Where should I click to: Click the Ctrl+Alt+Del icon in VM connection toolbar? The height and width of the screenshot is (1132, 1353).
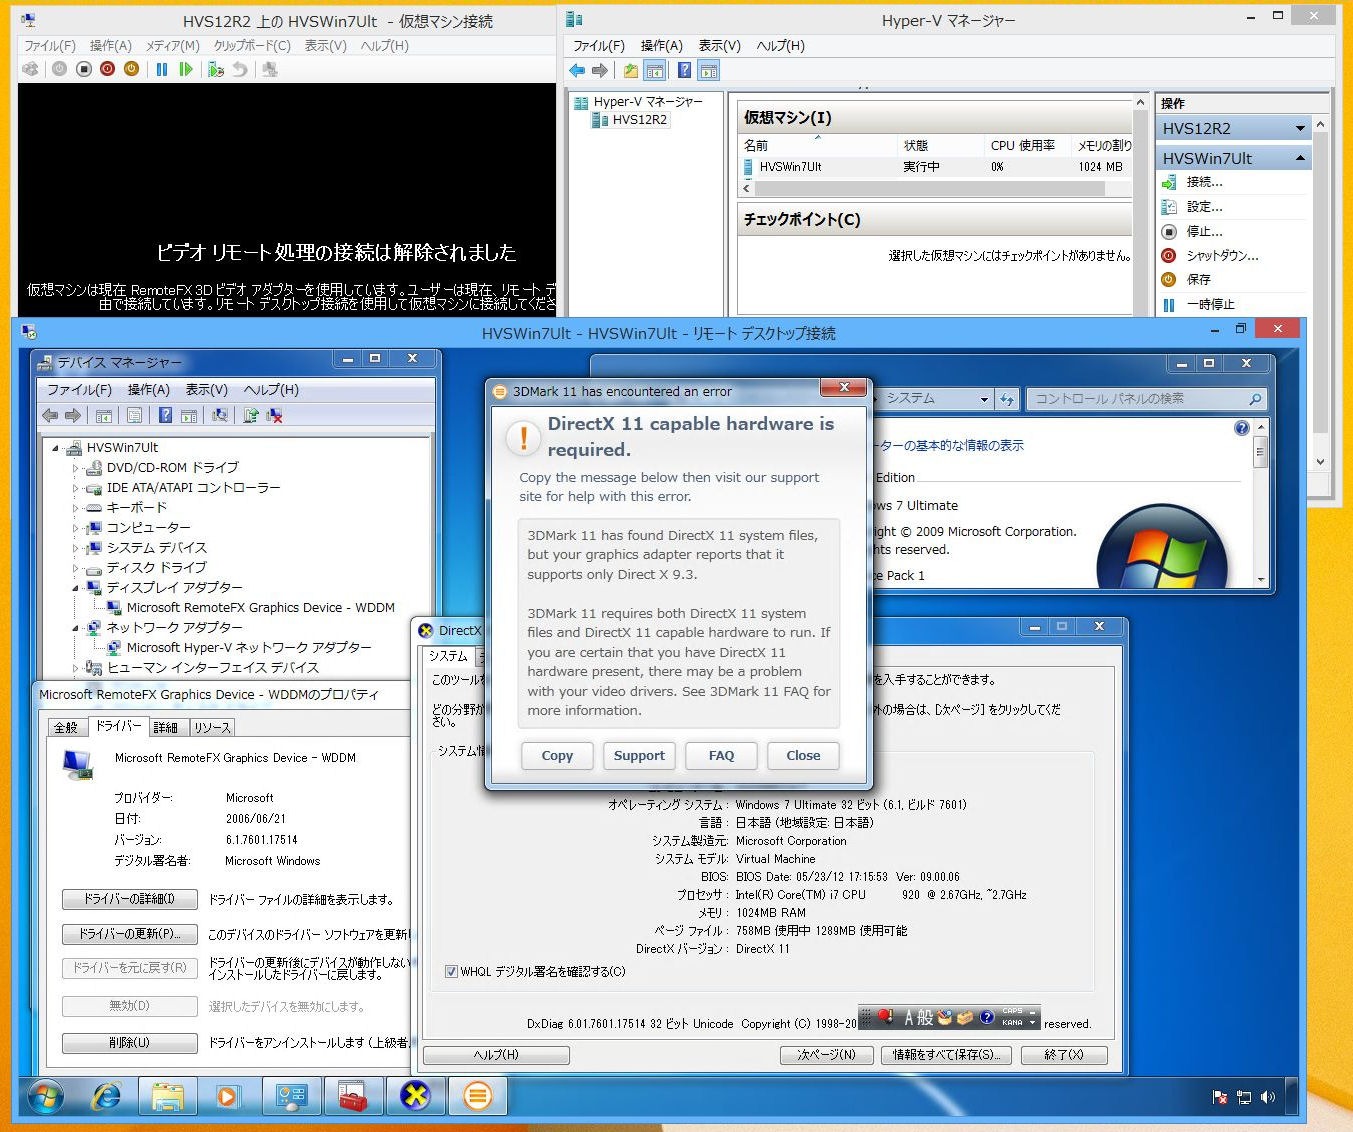(x=31, y=69)
